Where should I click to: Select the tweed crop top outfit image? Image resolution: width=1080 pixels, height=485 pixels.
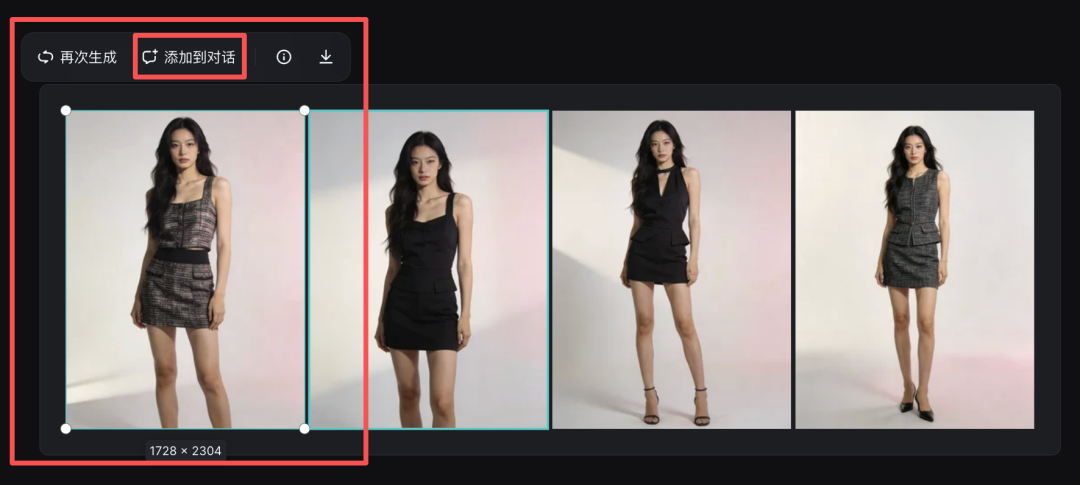pos(185,269)
